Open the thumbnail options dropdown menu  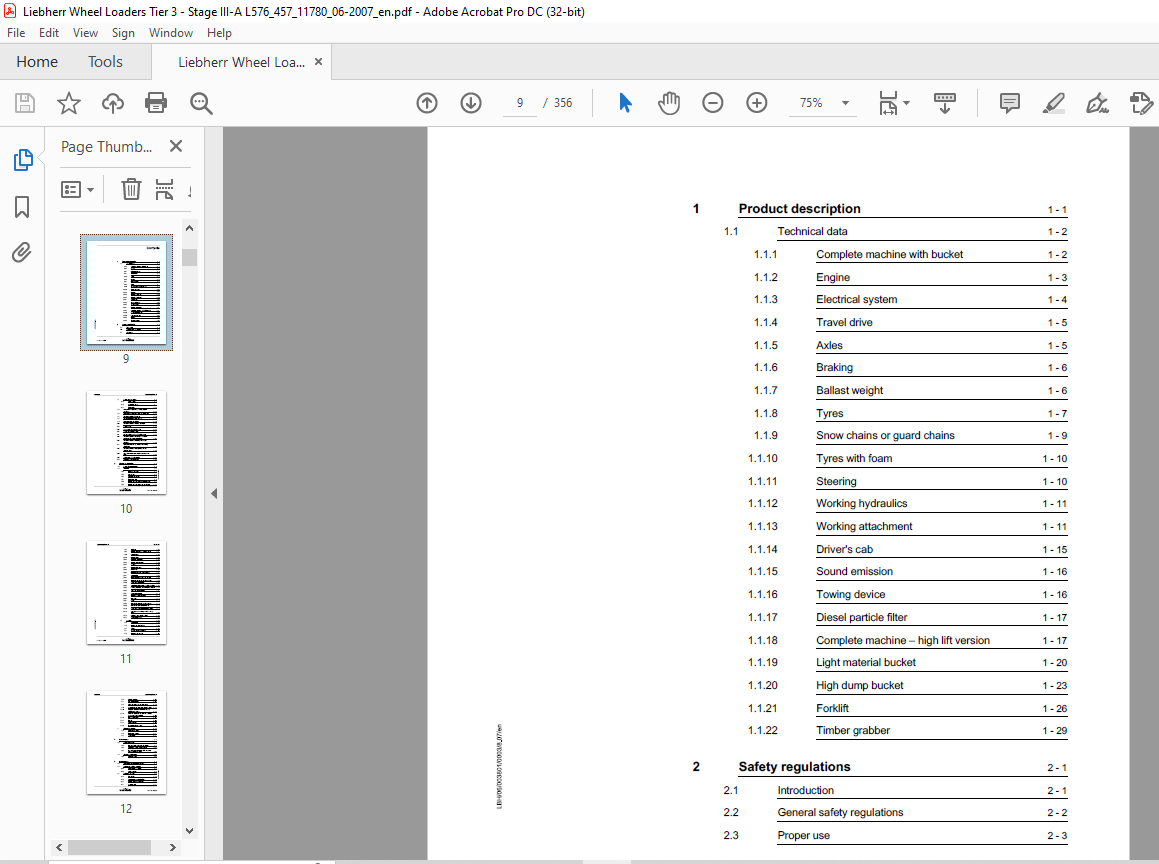pyautogui.click(x=78, y=190)
